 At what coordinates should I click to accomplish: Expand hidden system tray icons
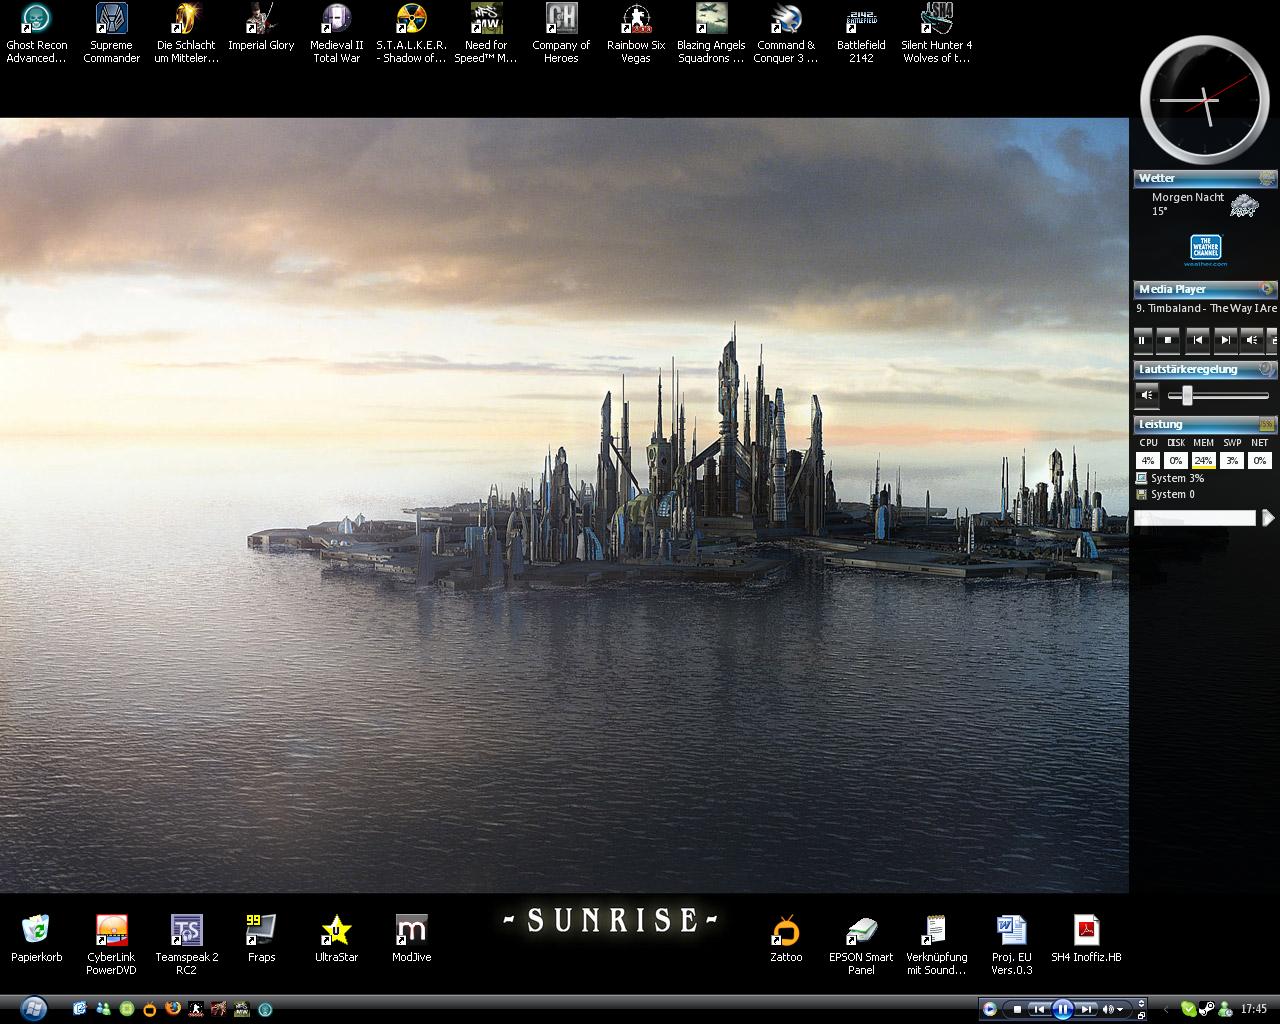[1165, 1010]
